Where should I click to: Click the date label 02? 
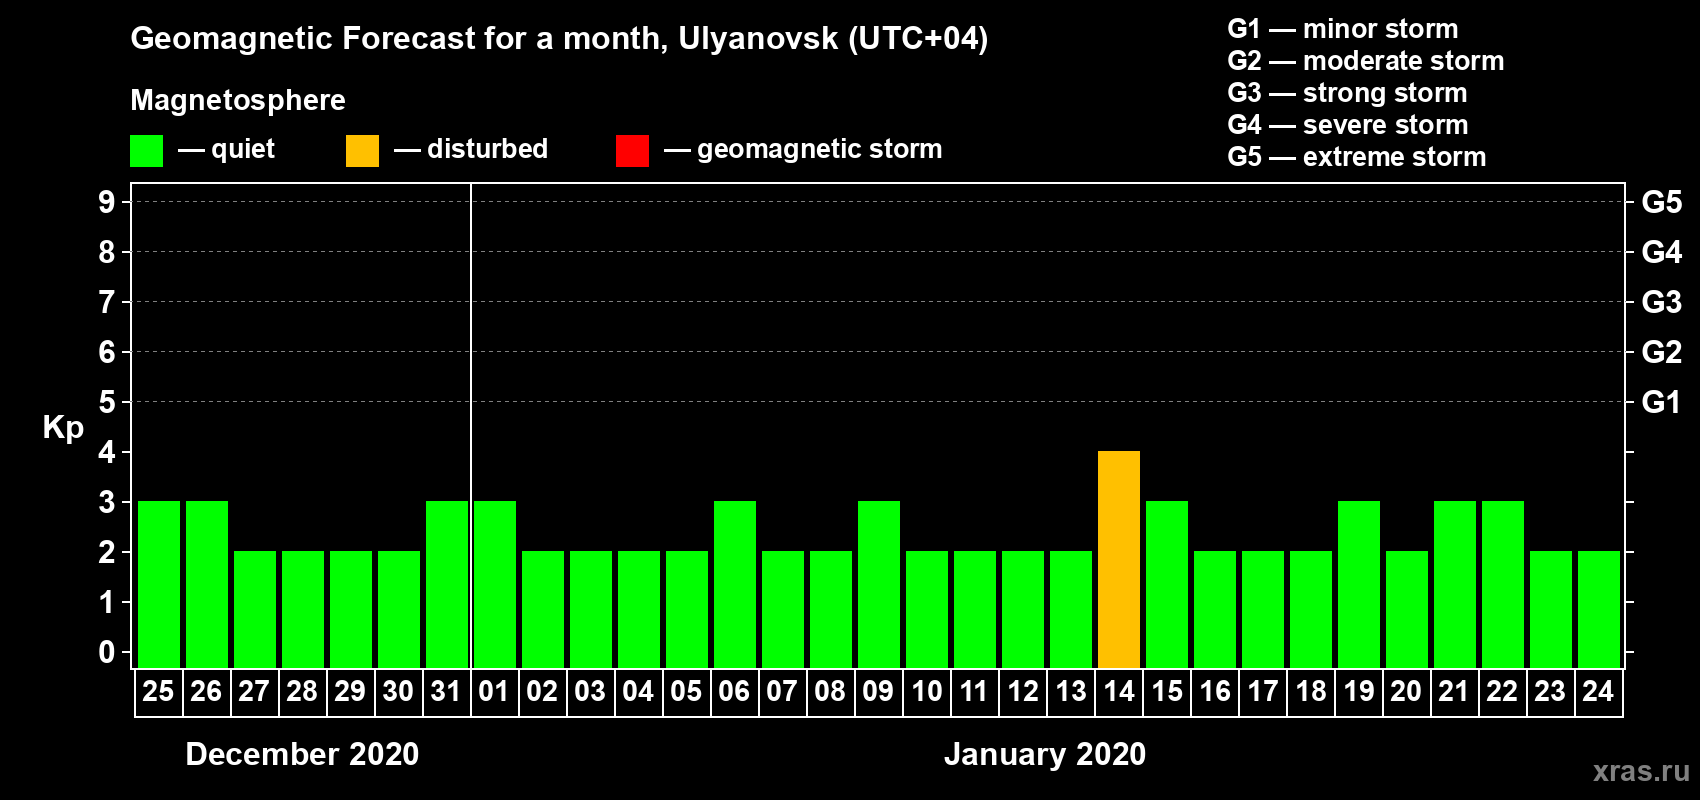click(542, 691)
